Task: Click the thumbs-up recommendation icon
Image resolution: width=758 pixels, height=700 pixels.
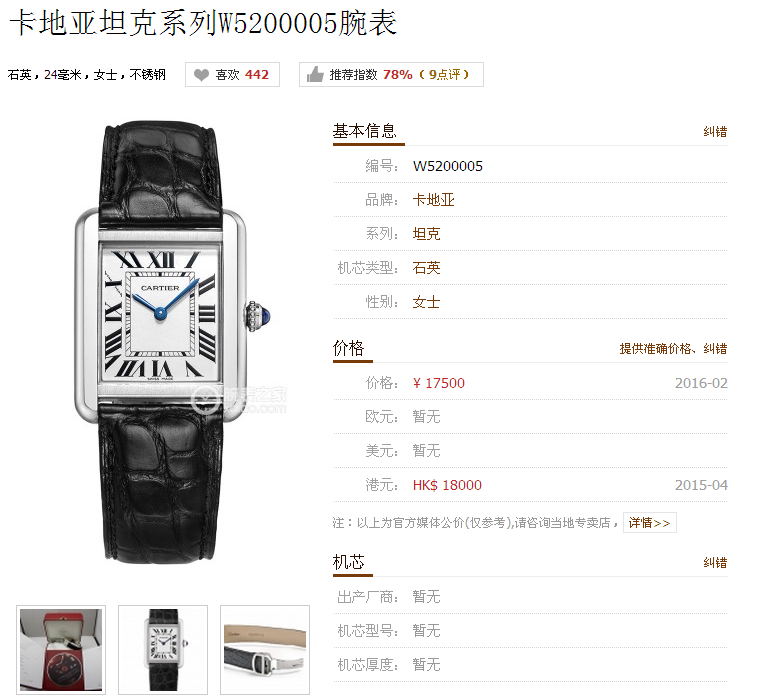Action: 315,74
